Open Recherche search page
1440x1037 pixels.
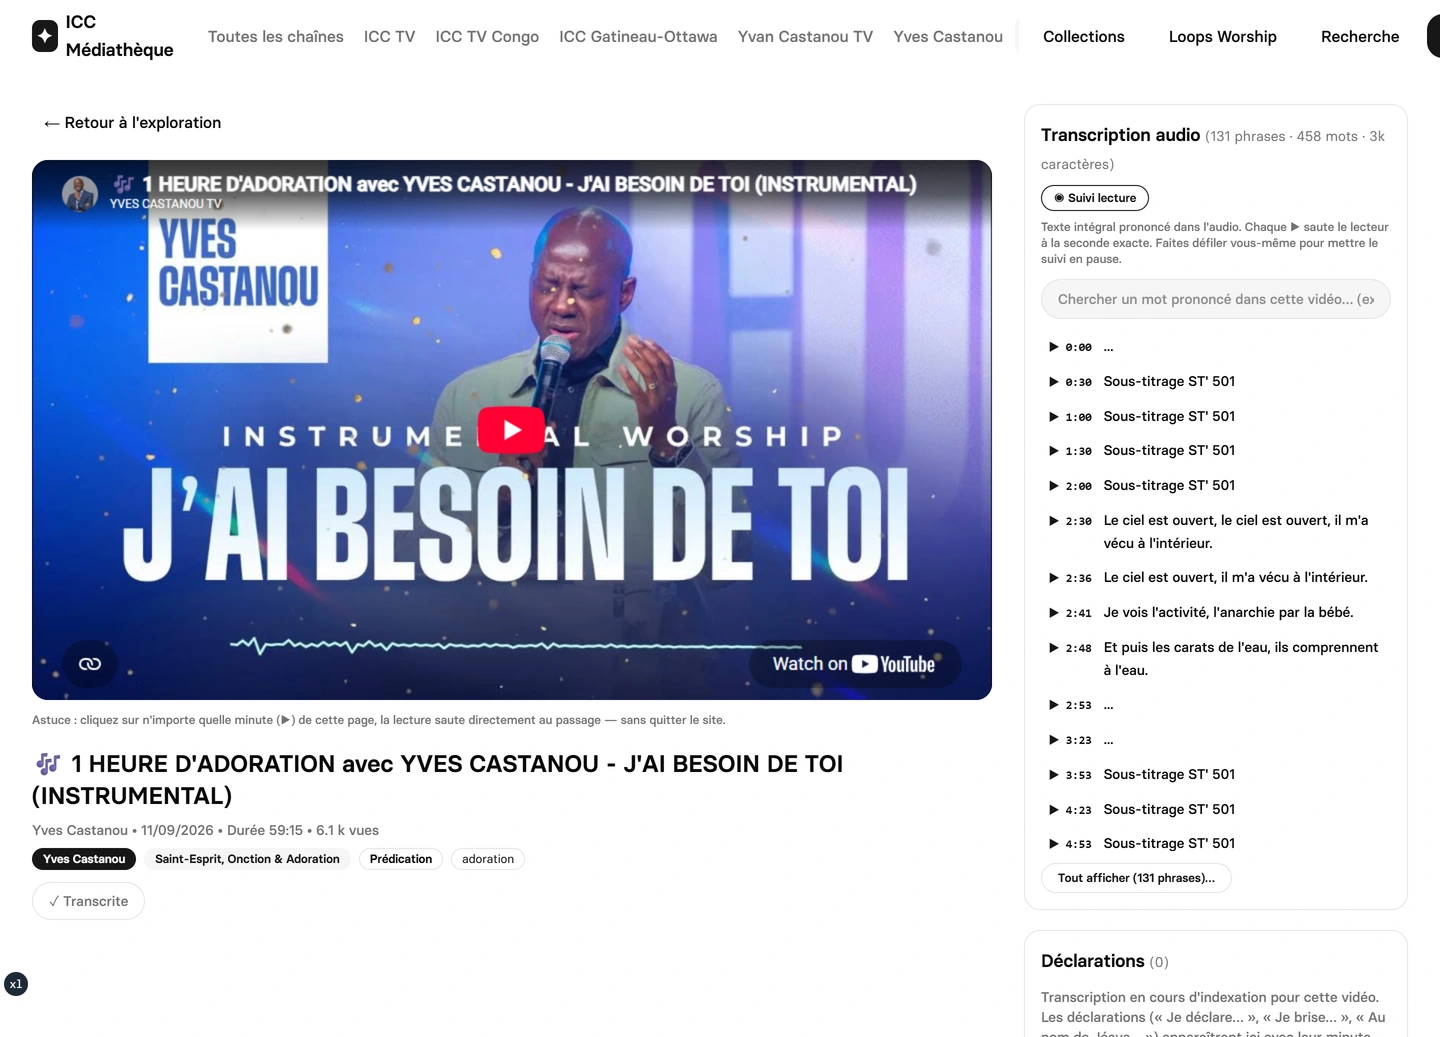1360,36
